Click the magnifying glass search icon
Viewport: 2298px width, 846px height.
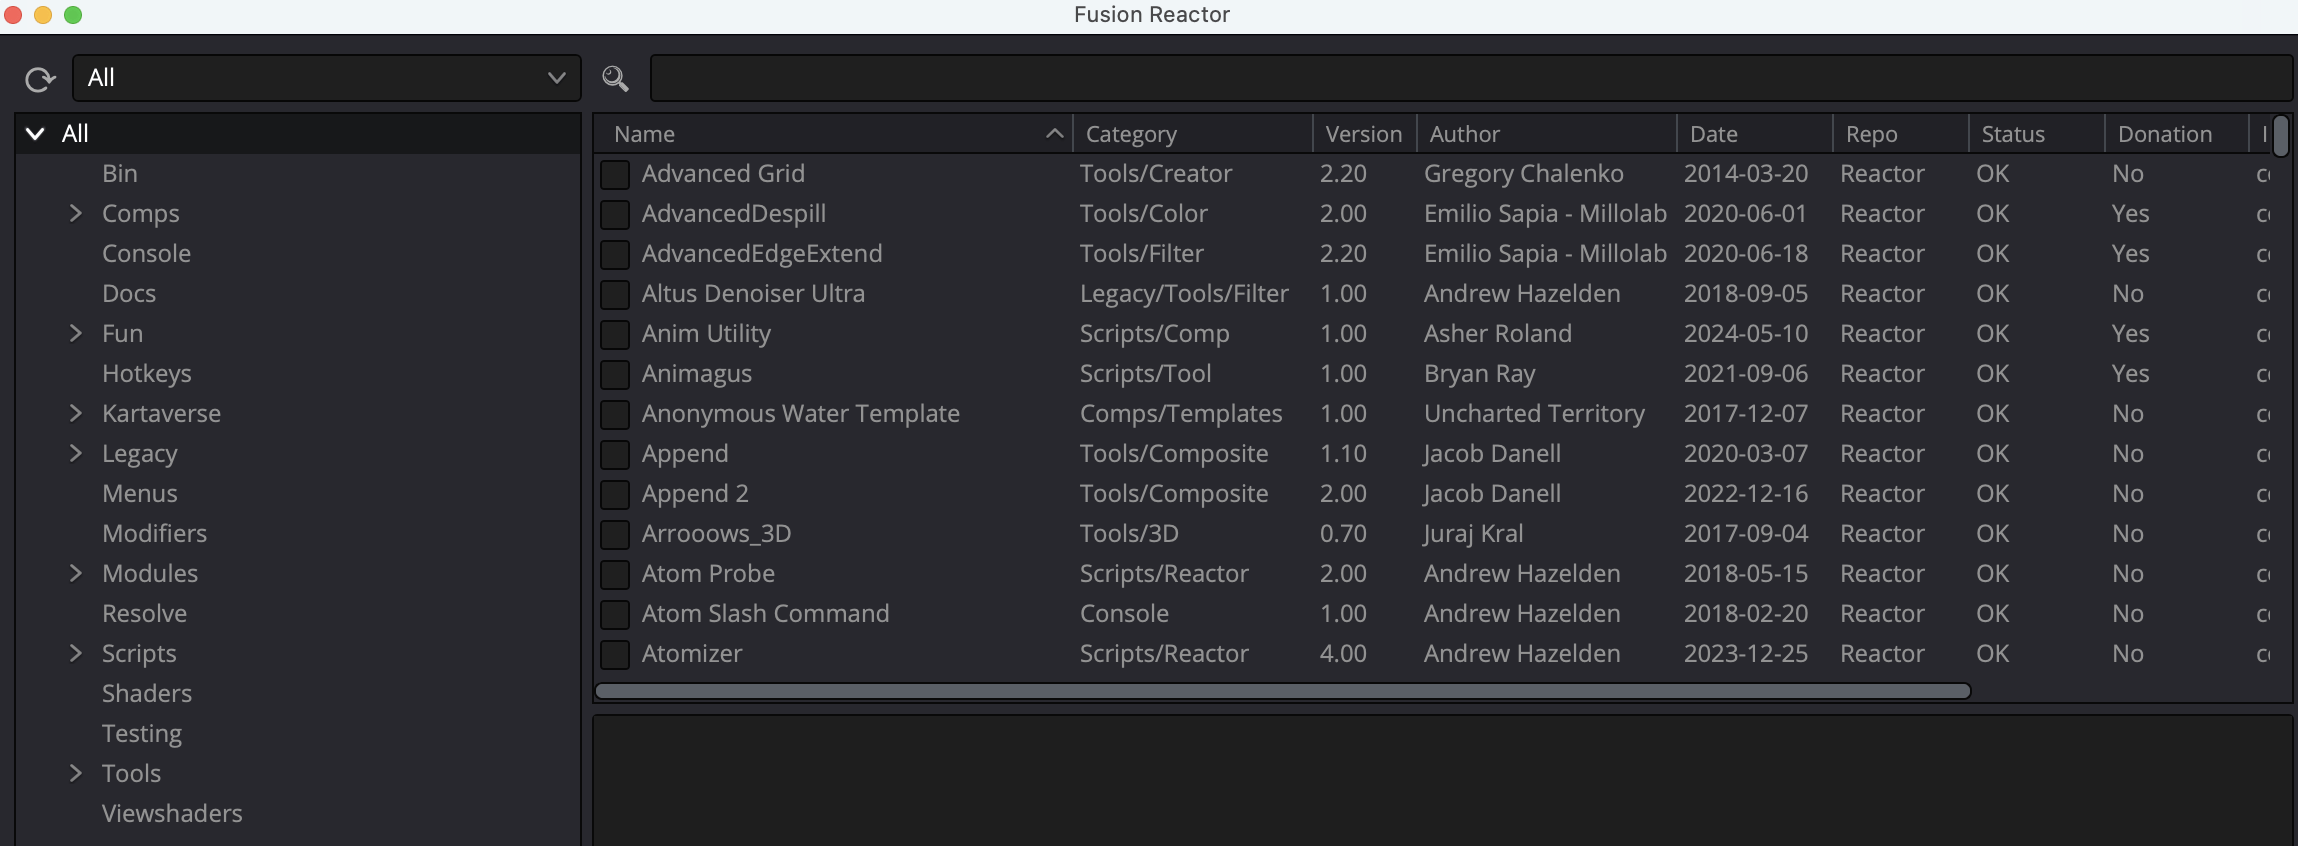coord(615,79)
